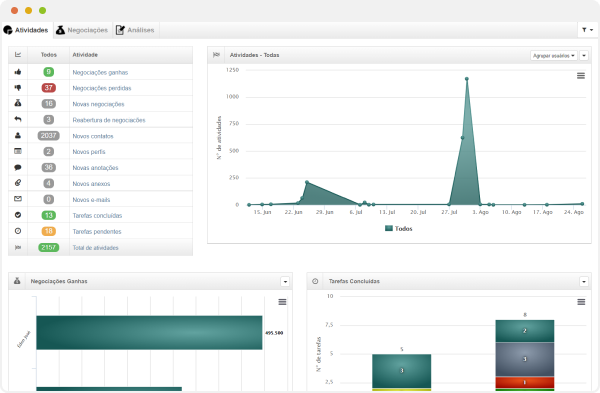Viewport: 600px width, 393px height.
Task: Click thumbs-up icon for Negociações ganhas
Action: (18, 72)
